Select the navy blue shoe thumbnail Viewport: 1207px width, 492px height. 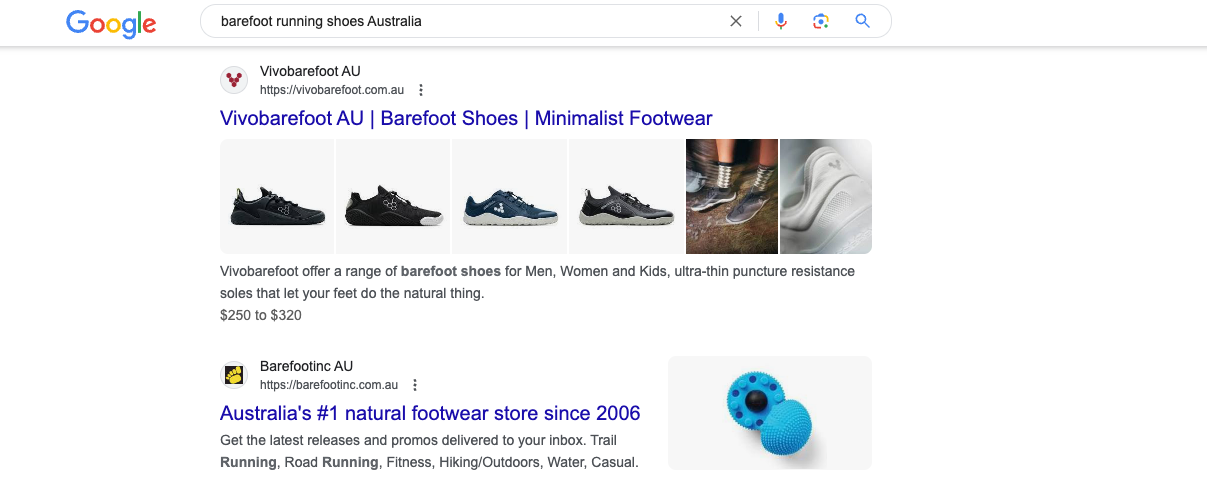pos(509,196)
